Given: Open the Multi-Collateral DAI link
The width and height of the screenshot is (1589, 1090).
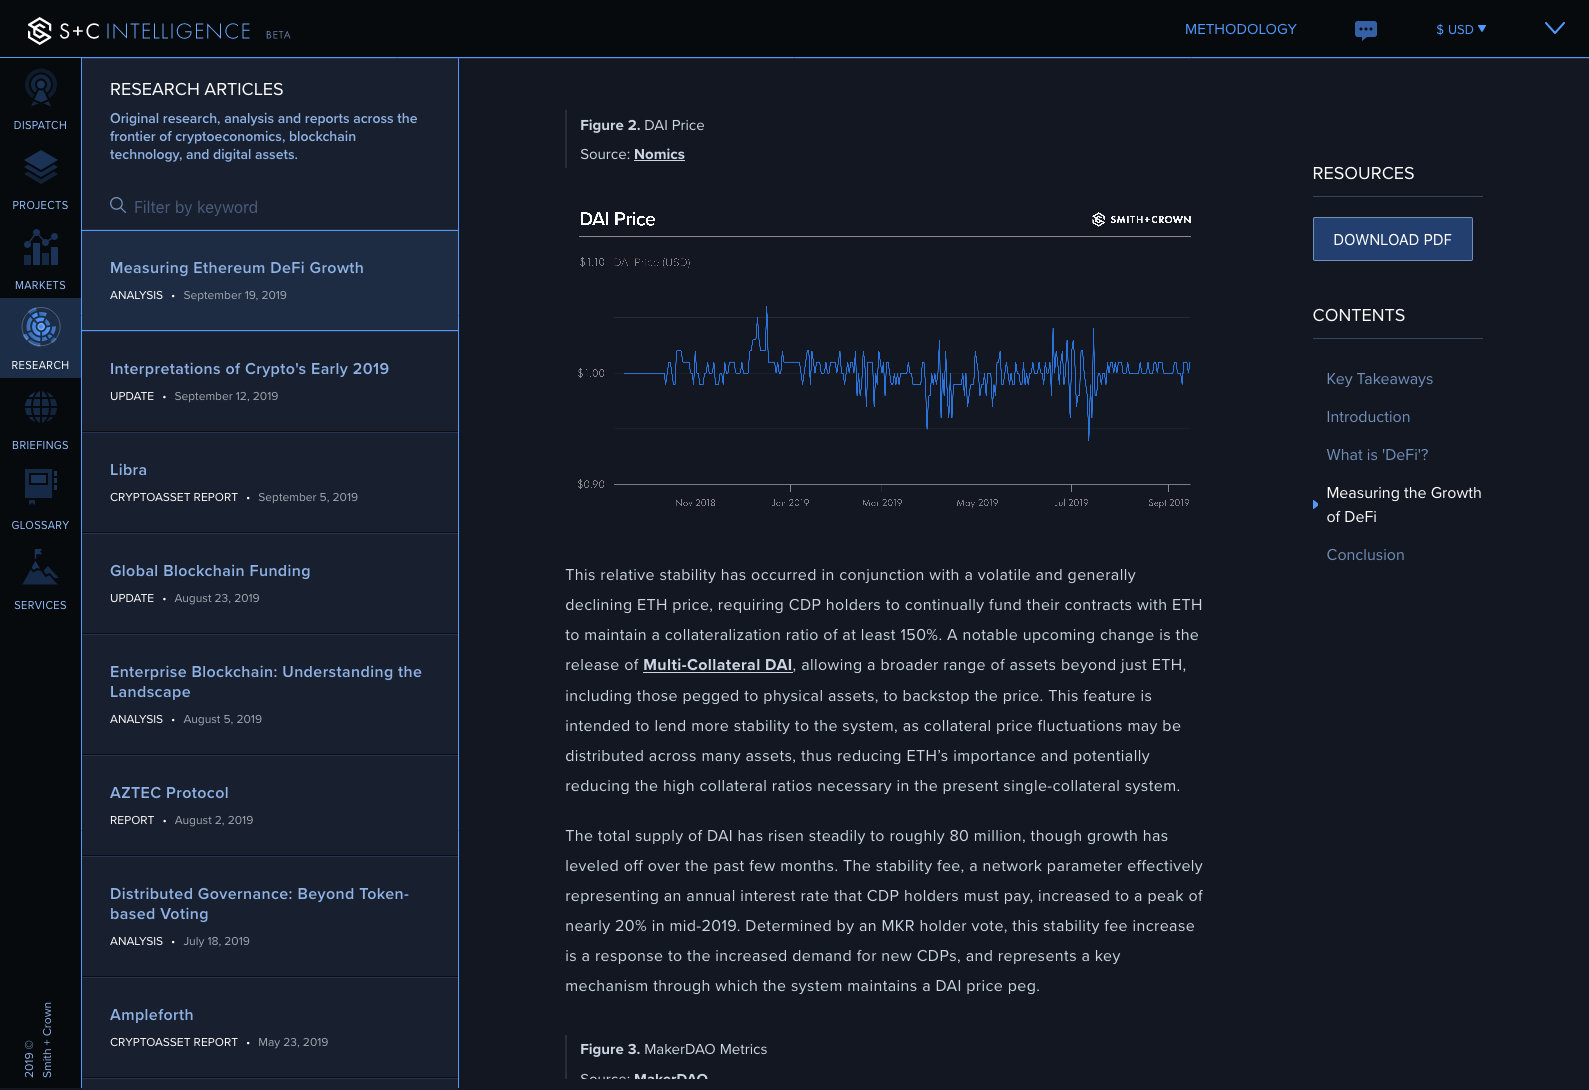Looking at the screenshot, I should 717,665.
